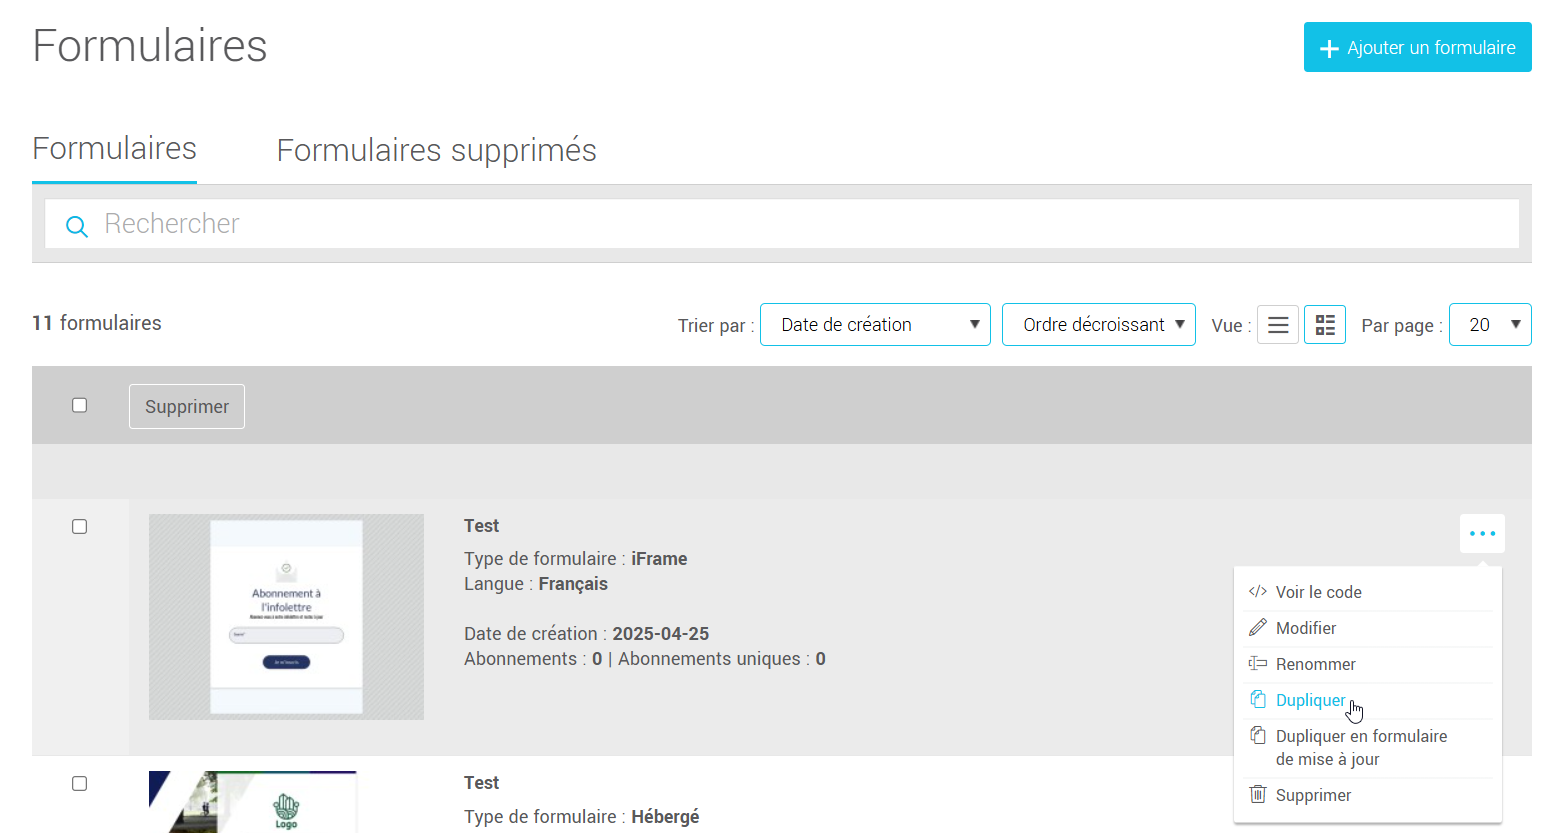Screen dimensions: 1547x833
Task: Click the search magnifier icon
Action: [77, 226]
